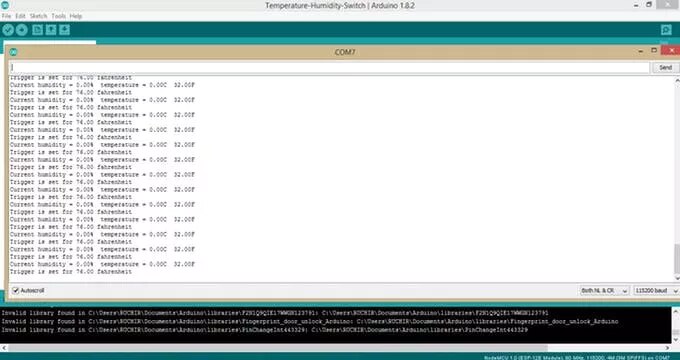
Task: Open the Help menu
Action: 76,16
